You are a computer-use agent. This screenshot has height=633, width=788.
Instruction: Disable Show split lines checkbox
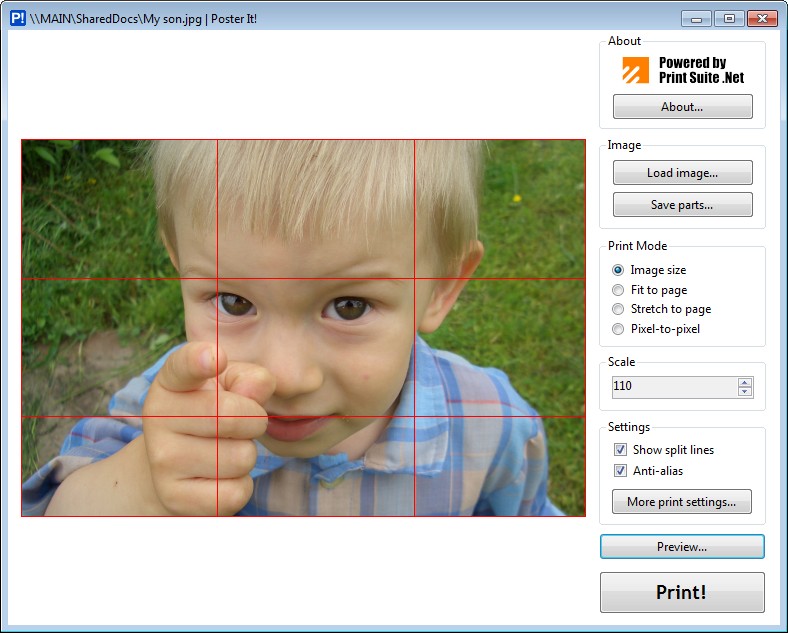621,450
